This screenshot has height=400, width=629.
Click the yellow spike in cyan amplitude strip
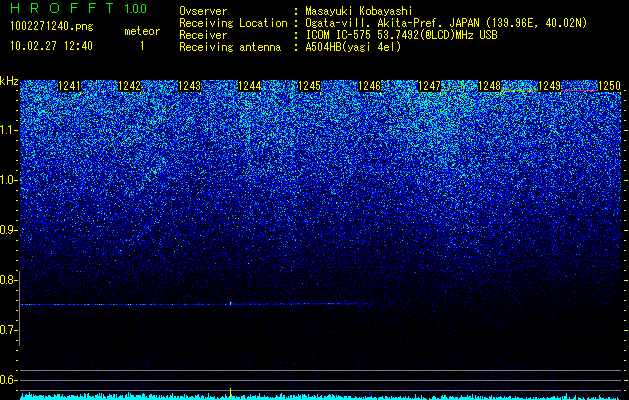tap(230, 394)
